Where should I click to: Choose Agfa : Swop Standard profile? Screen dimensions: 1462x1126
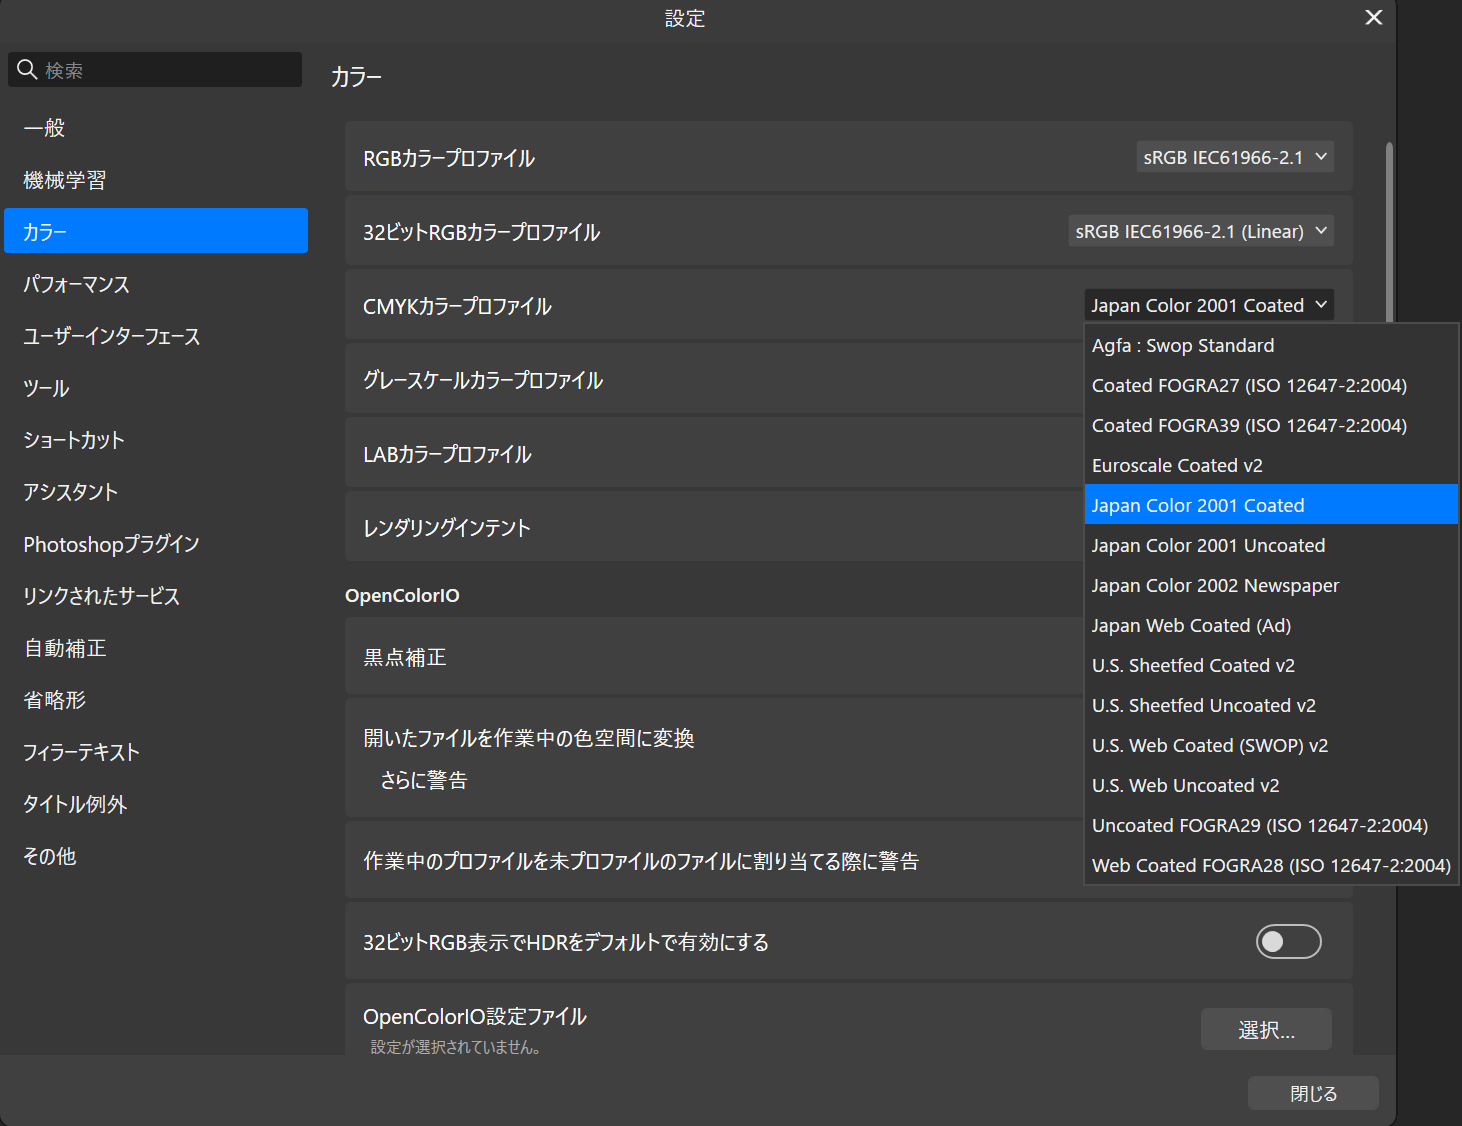(1271, 345)
